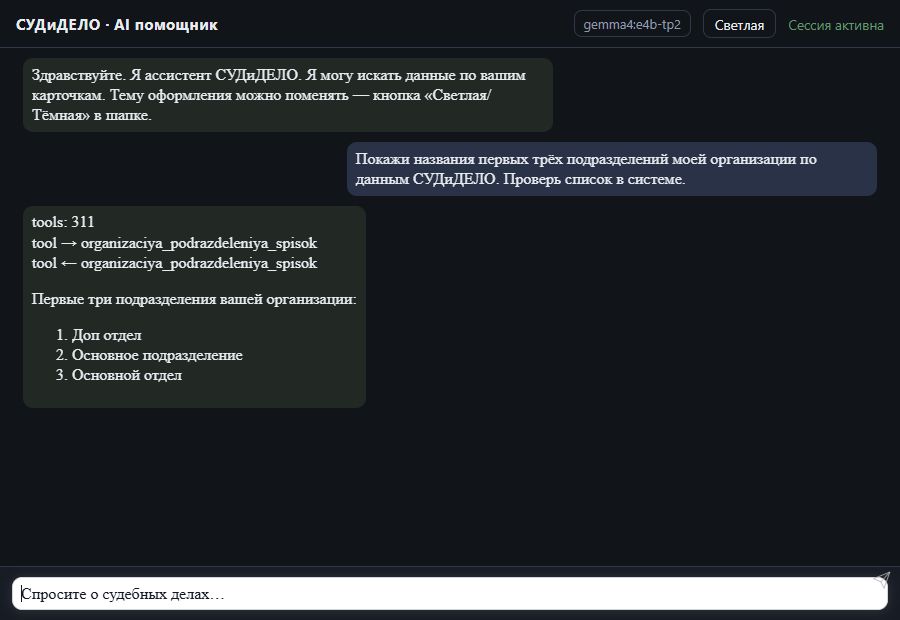Click the Сессия активна status label
This screenshot has height=620, width=900.
coord(836,25)
